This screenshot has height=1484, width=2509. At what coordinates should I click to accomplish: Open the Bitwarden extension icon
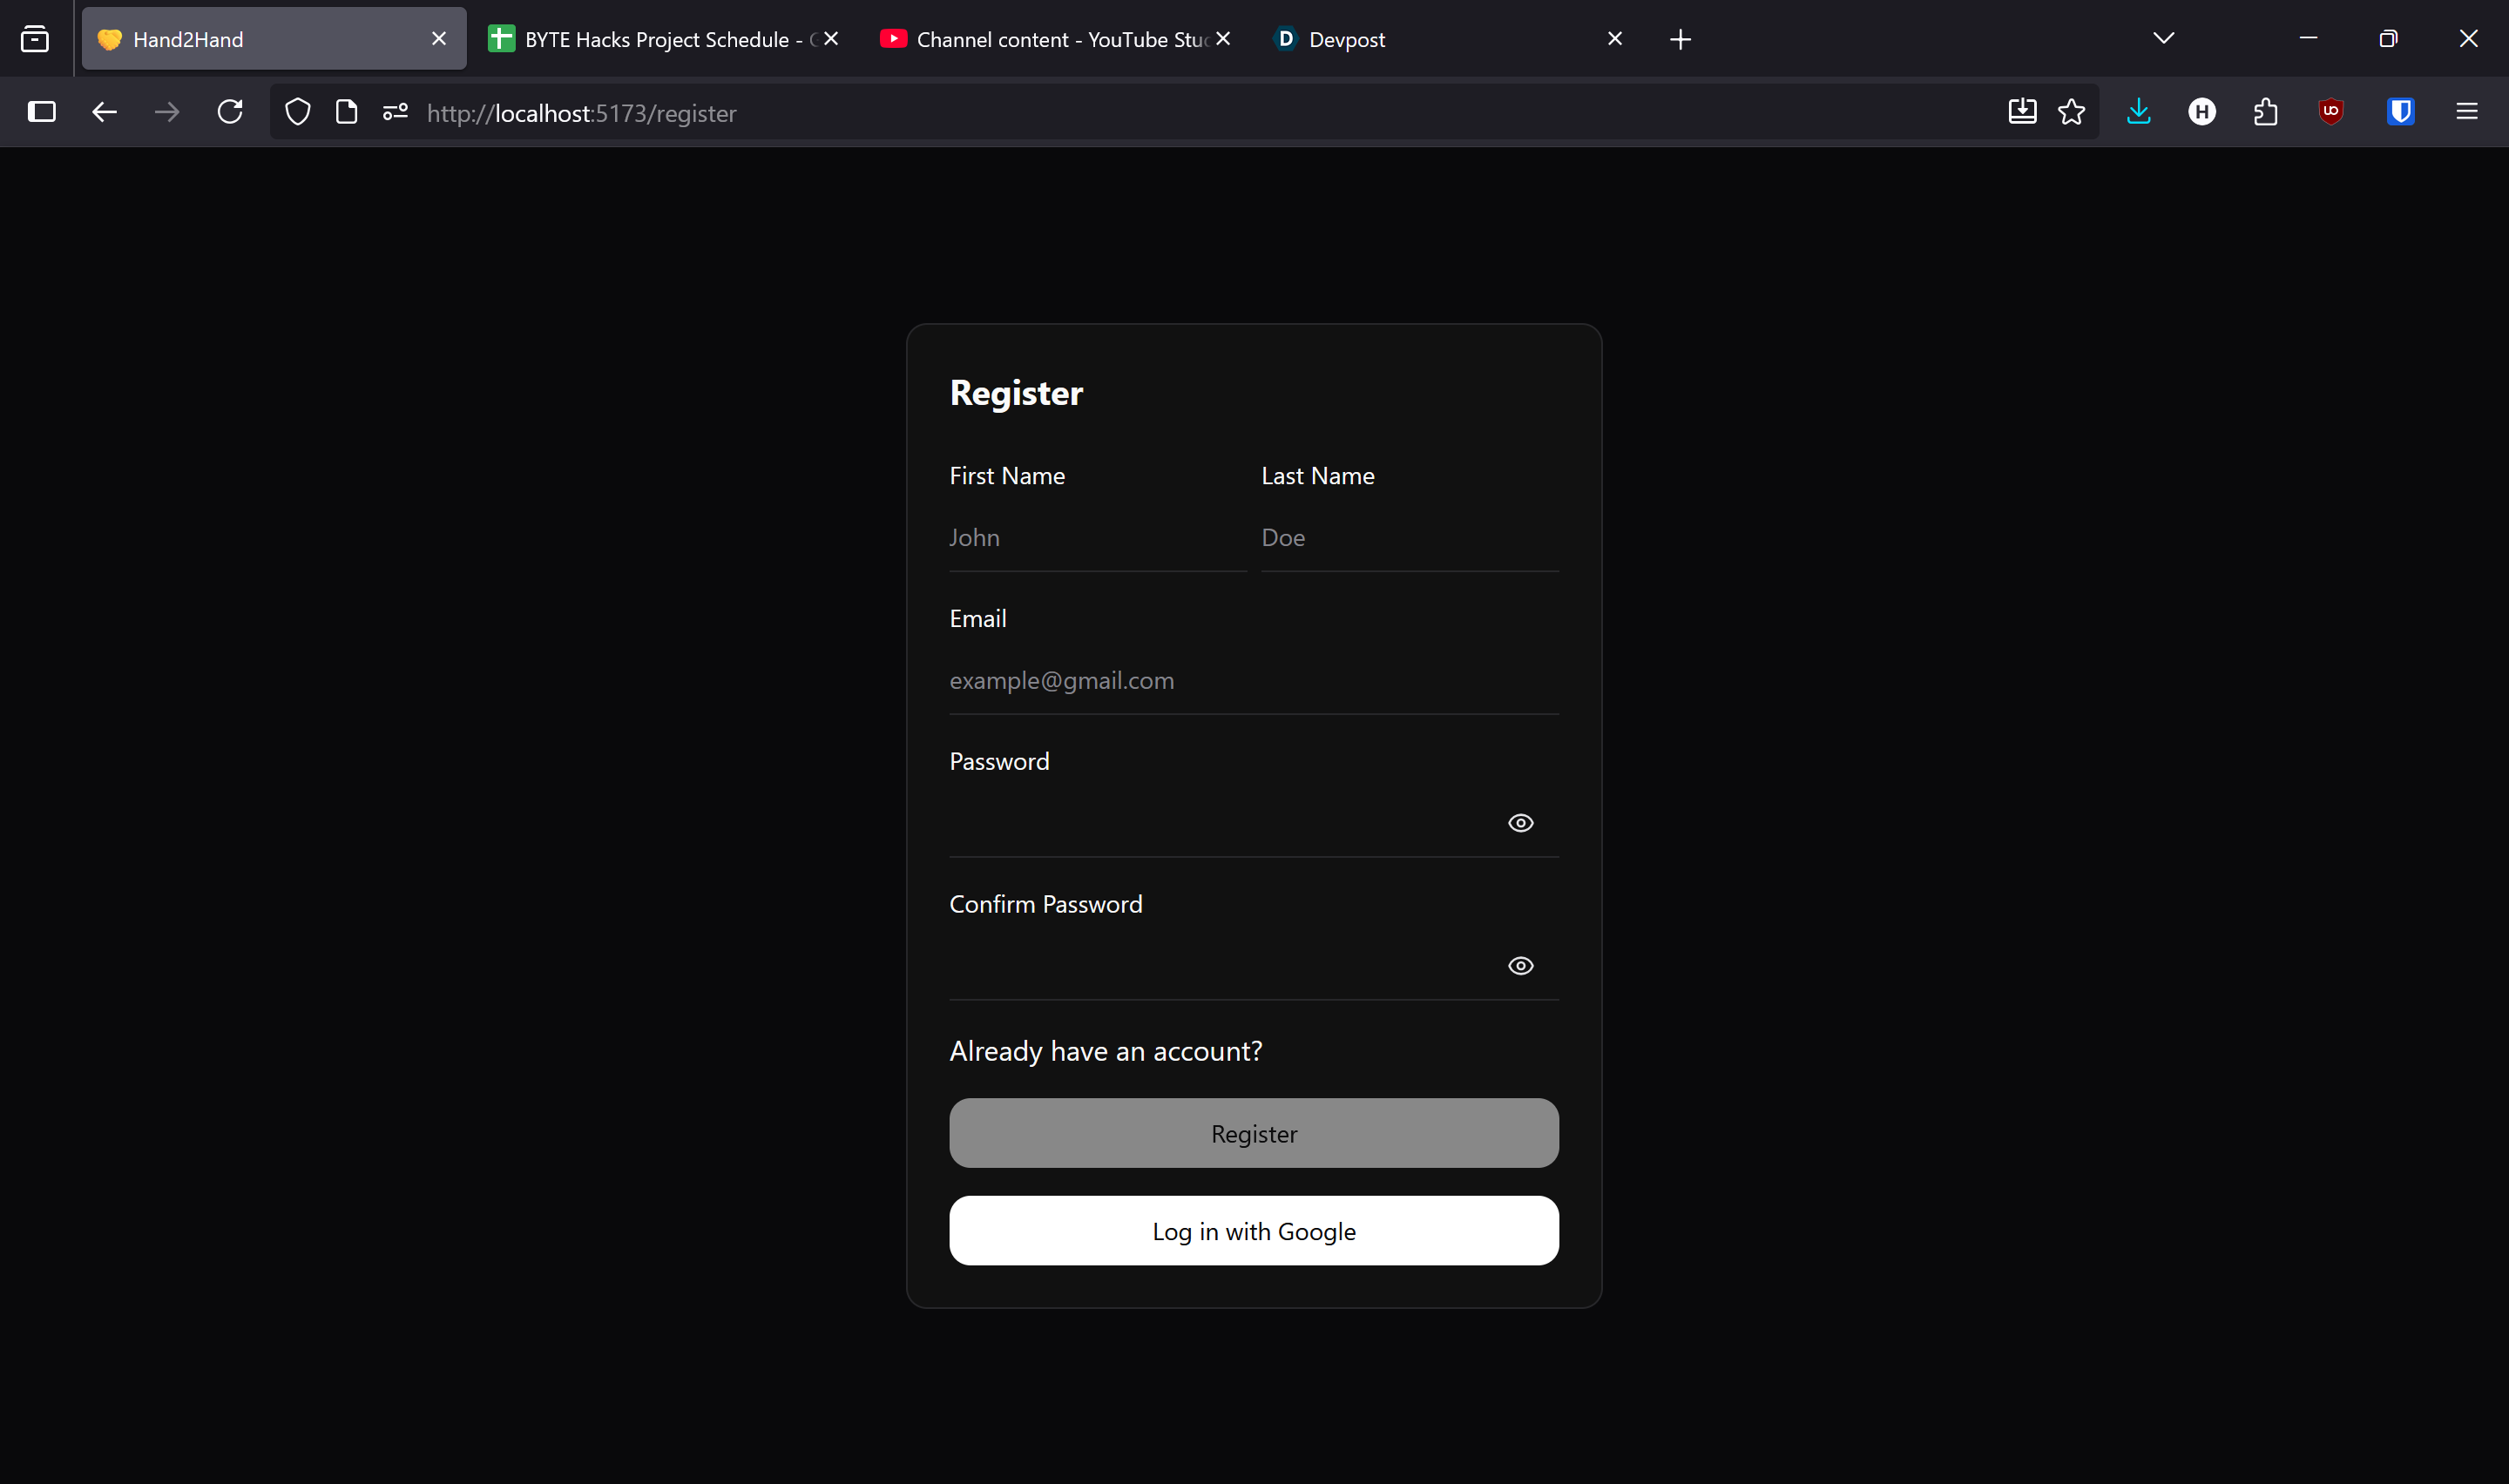pos(2400,112)
